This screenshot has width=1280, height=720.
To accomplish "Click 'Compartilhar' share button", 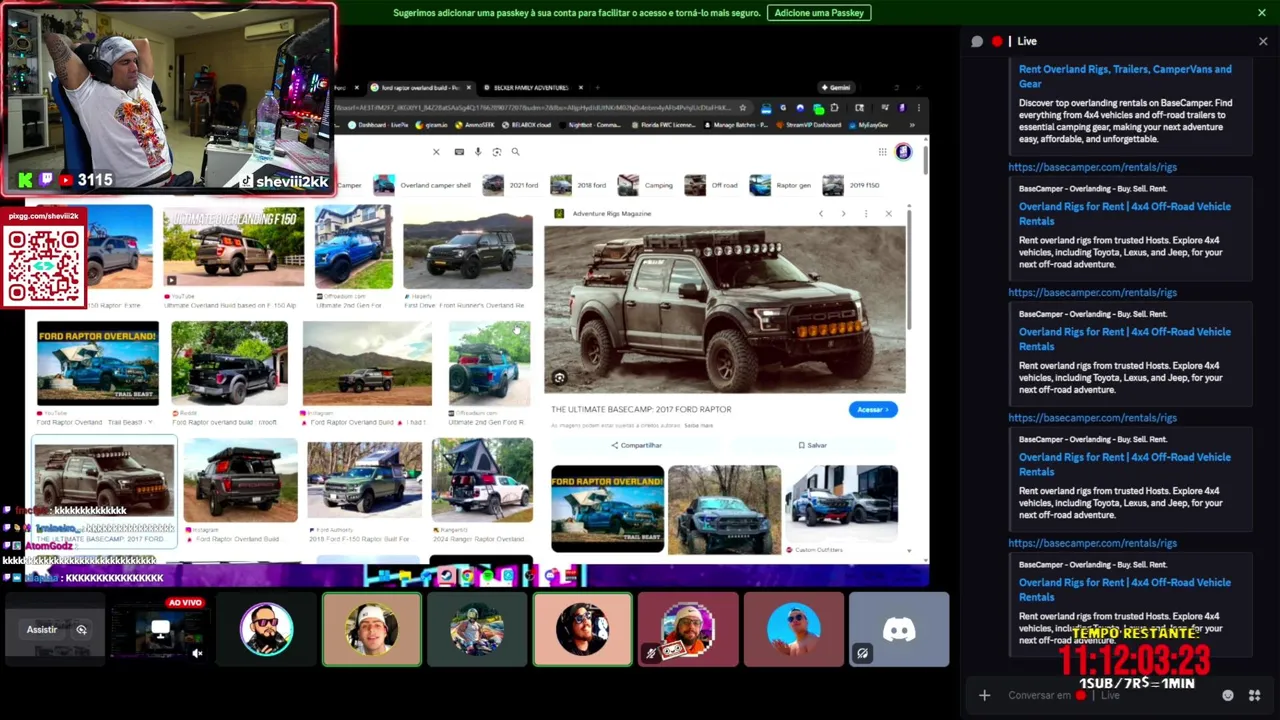I will [x=636, y=445].
